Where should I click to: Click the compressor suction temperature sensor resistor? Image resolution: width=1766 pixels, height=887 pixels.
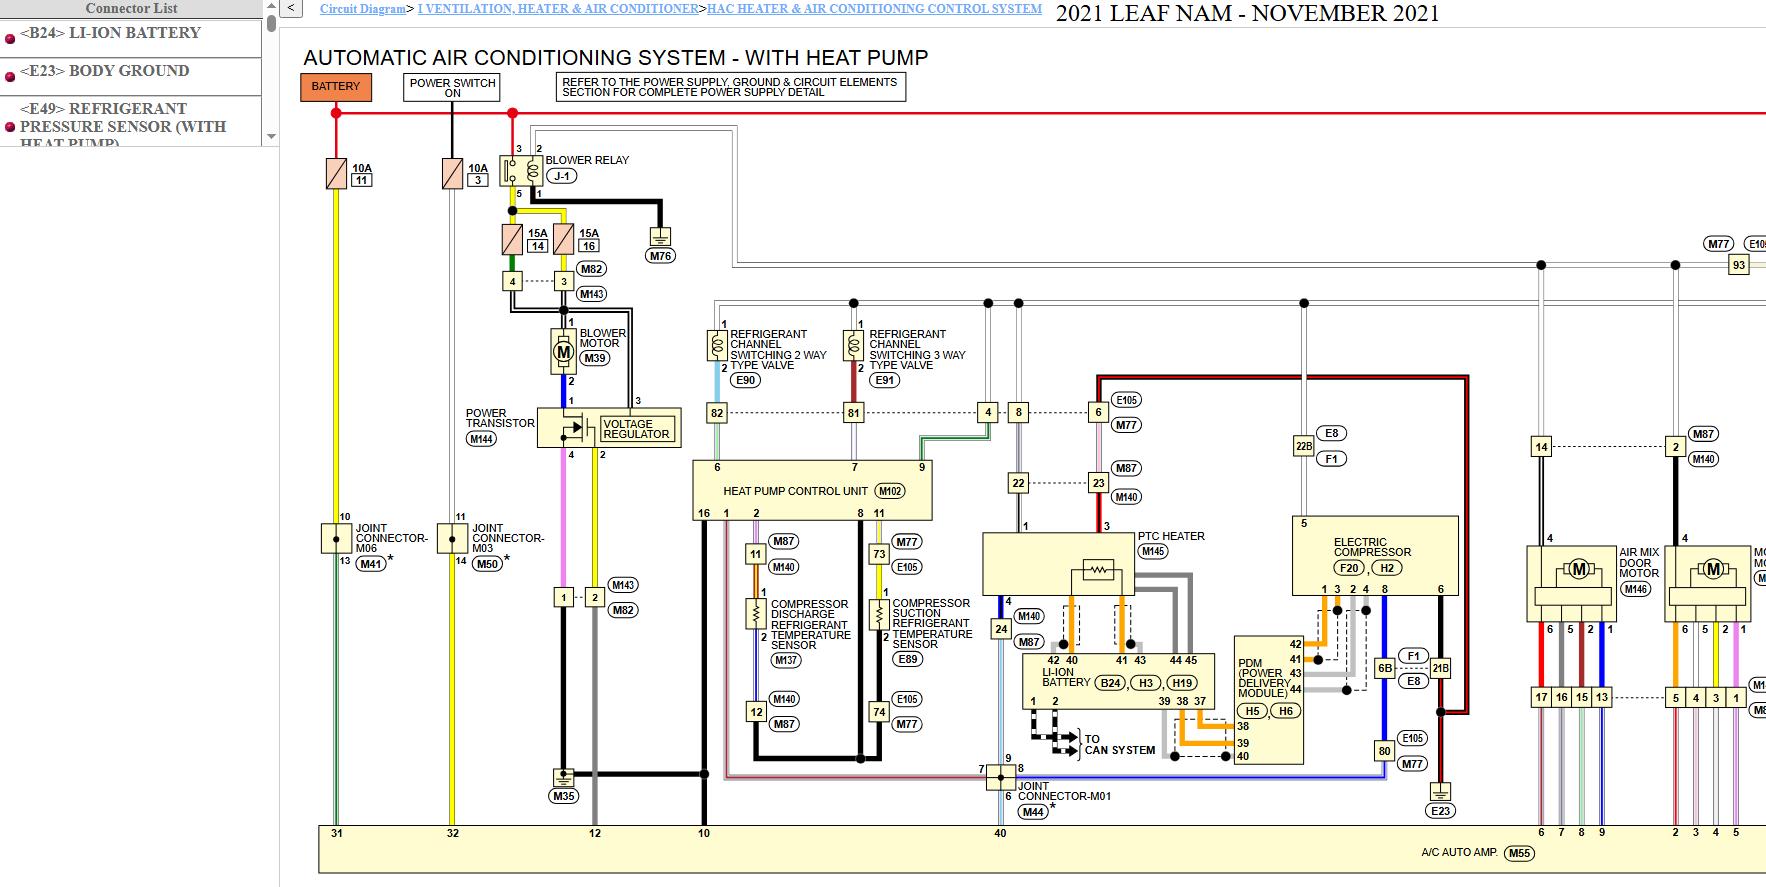point(879,613)
